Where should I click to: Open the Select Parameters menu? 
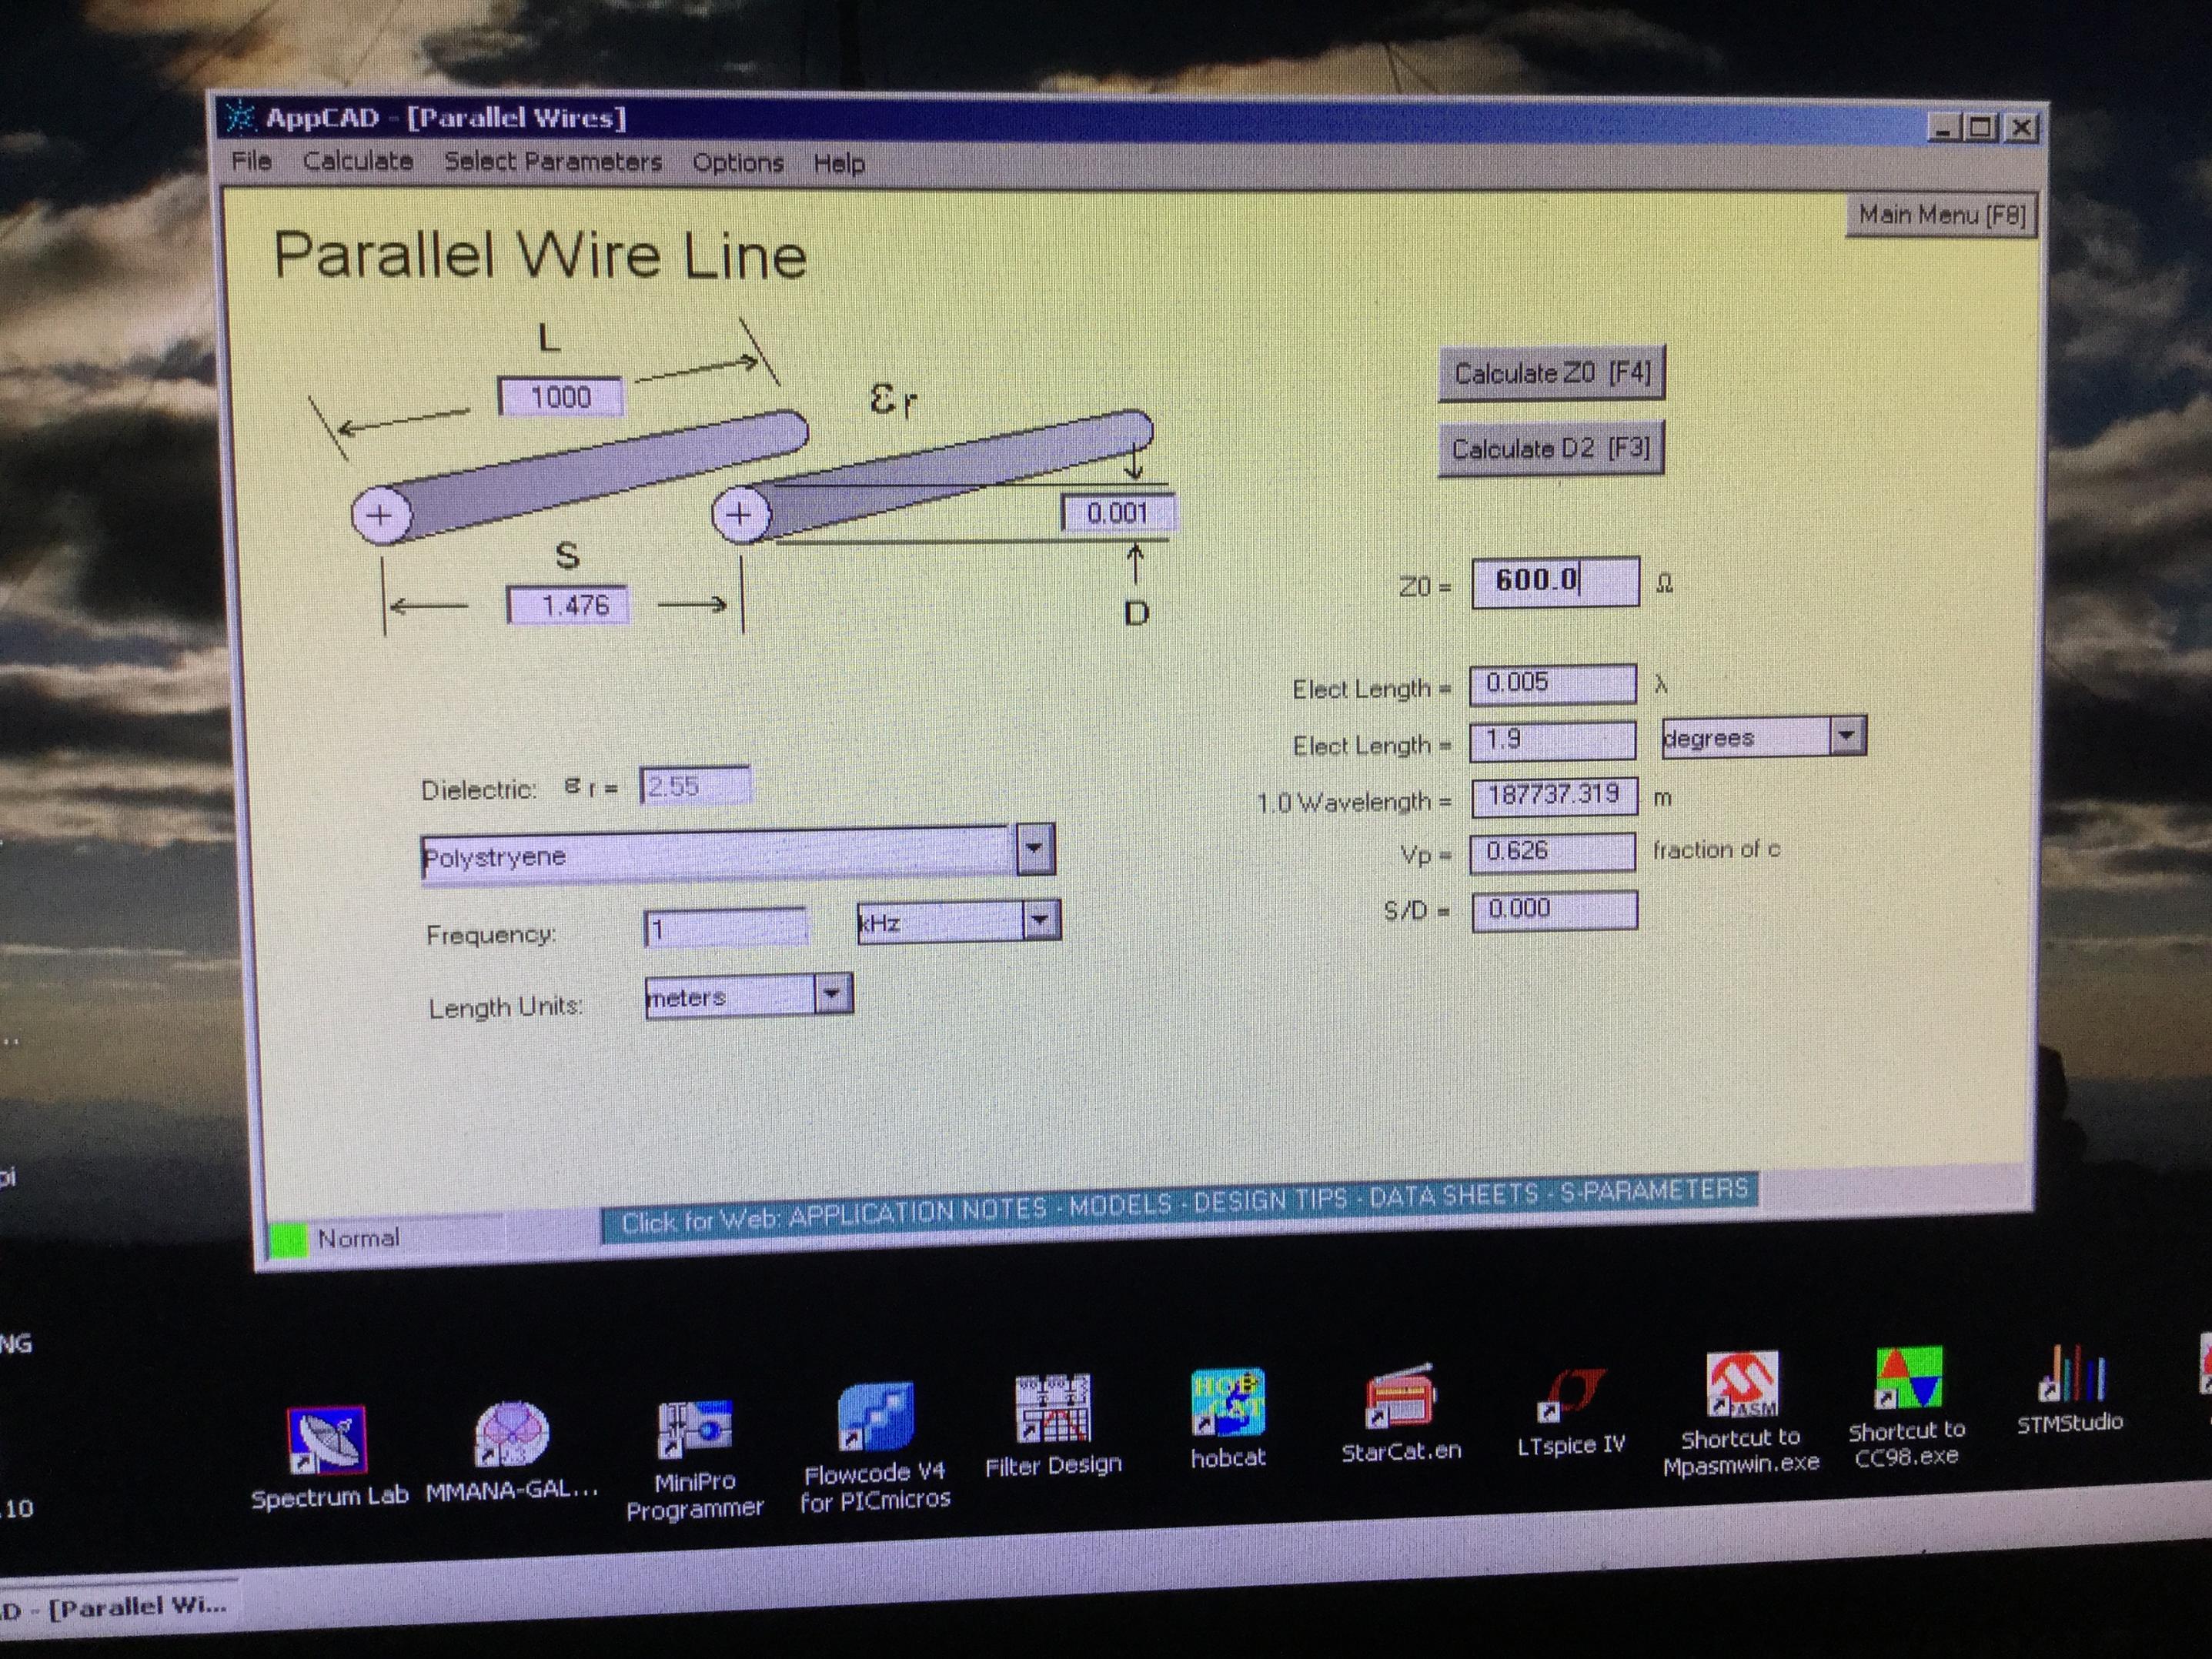(x=553, y=162)
